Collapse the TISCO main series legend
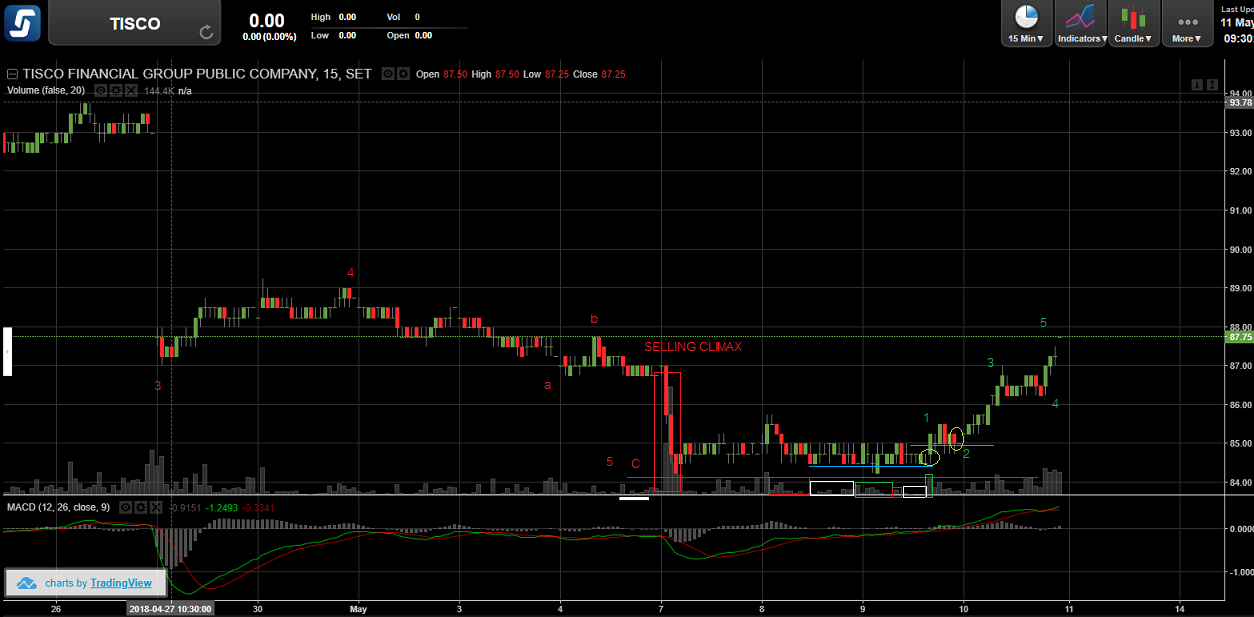Image resolution: width=1254 pixels, height=617 pixels. 12,74
